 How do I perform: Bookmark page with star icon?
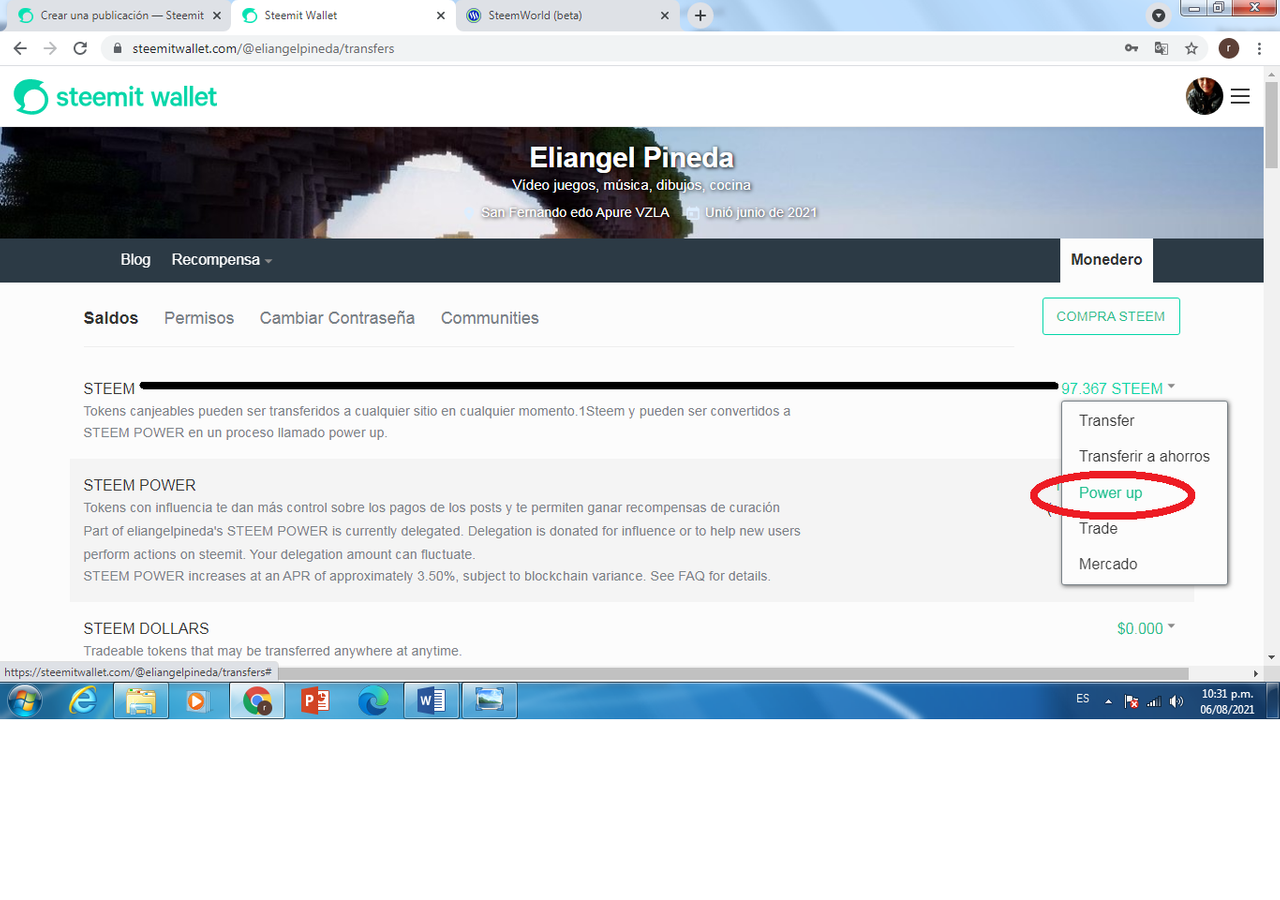click(x=1191, y=48)
